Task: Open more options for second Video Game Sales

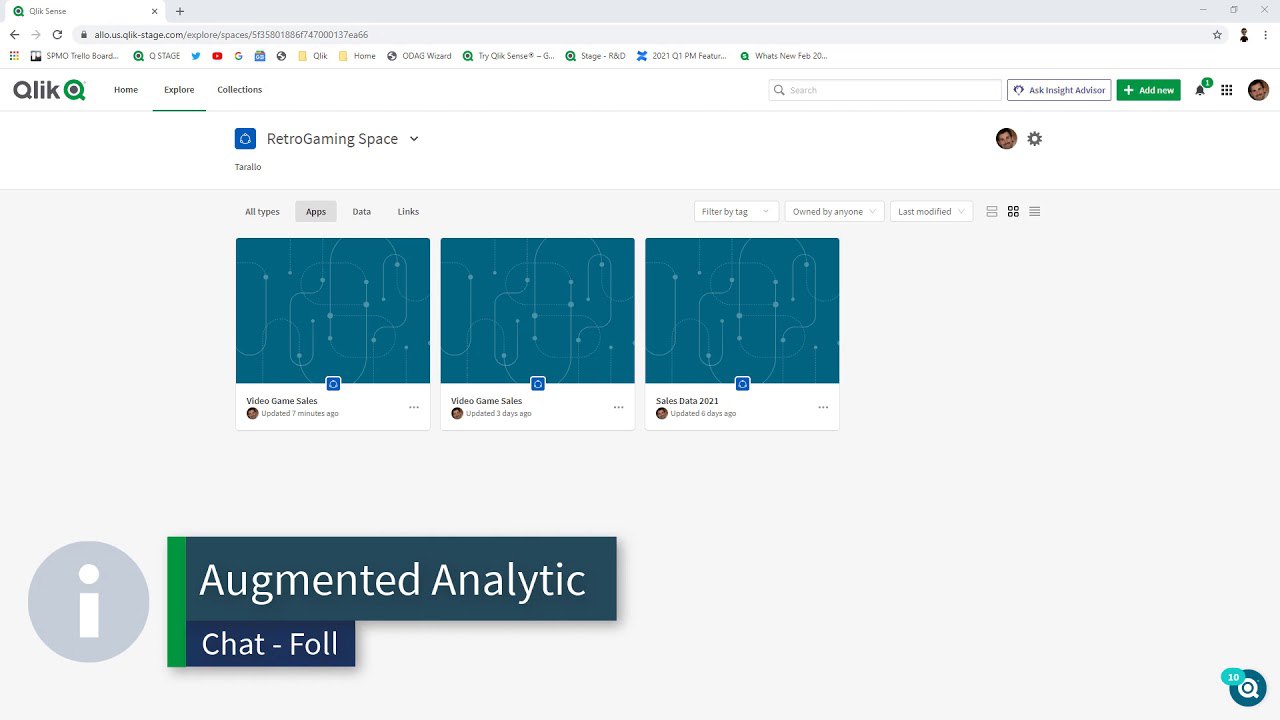Action: point(619,407)
